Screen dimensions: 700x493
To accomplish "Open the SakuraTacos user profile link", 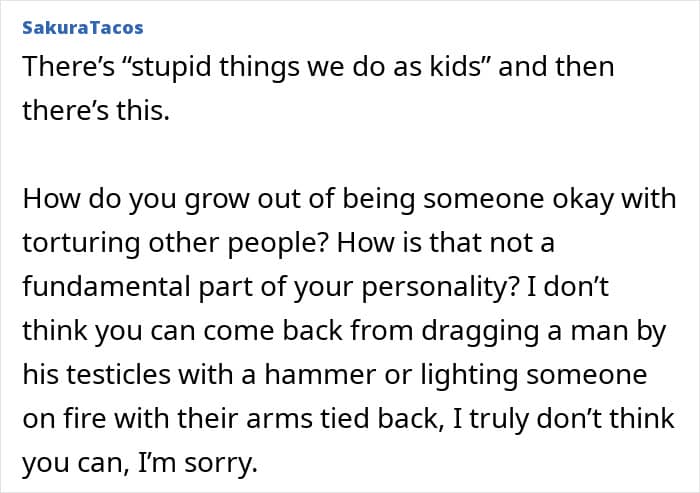I will pyautogui.click(x=83, y=28).
